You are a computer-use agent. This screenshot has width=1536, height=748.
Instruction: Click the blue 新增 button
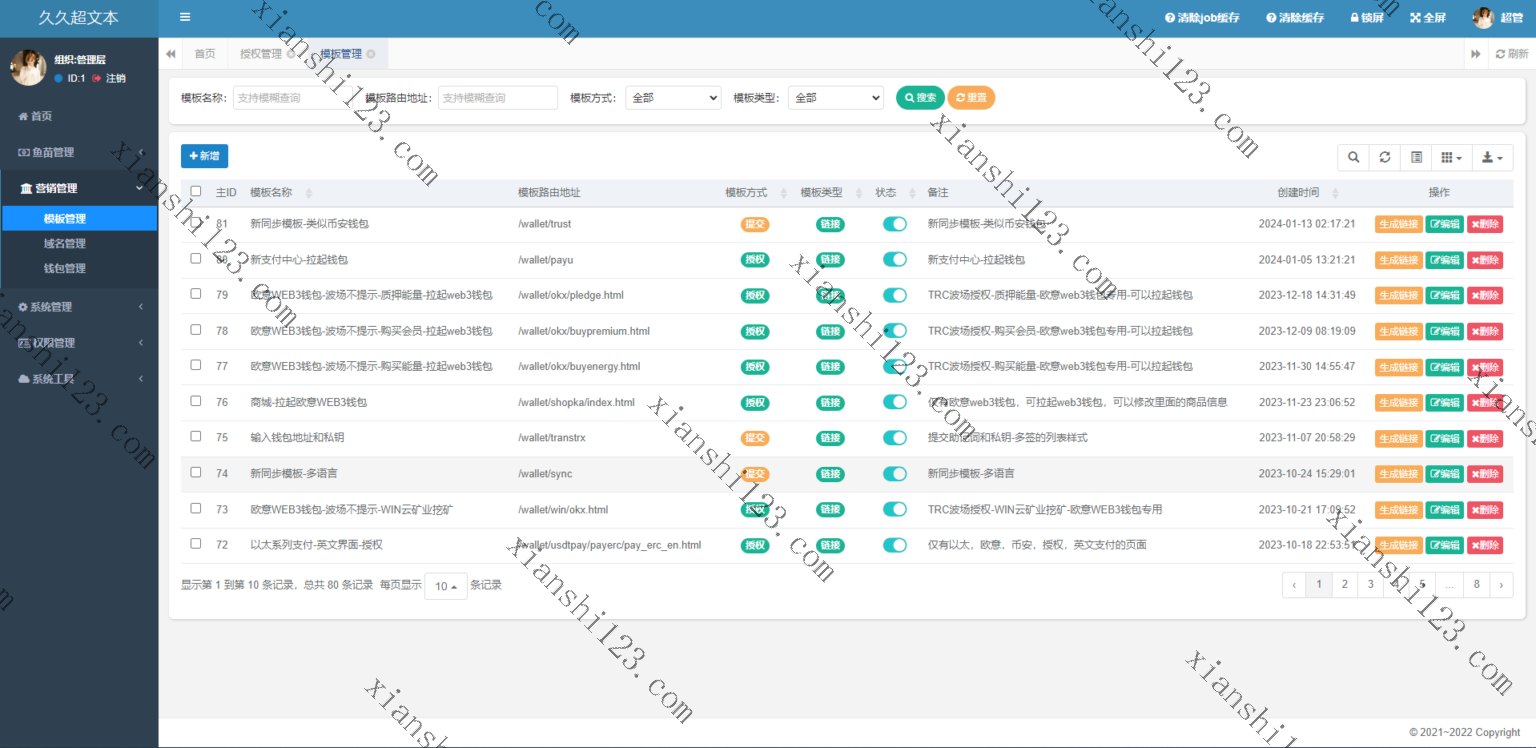[204, 156]
